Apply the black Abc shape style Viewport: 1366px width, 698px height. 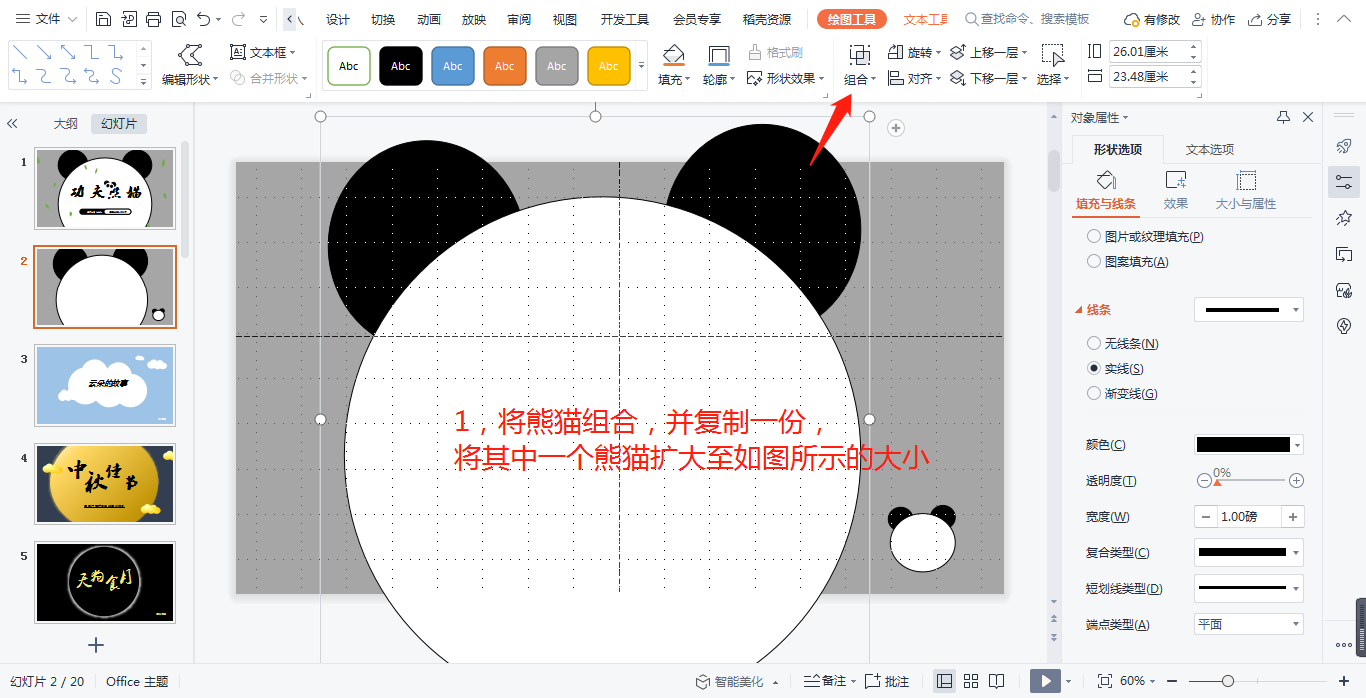click(401, 66)
